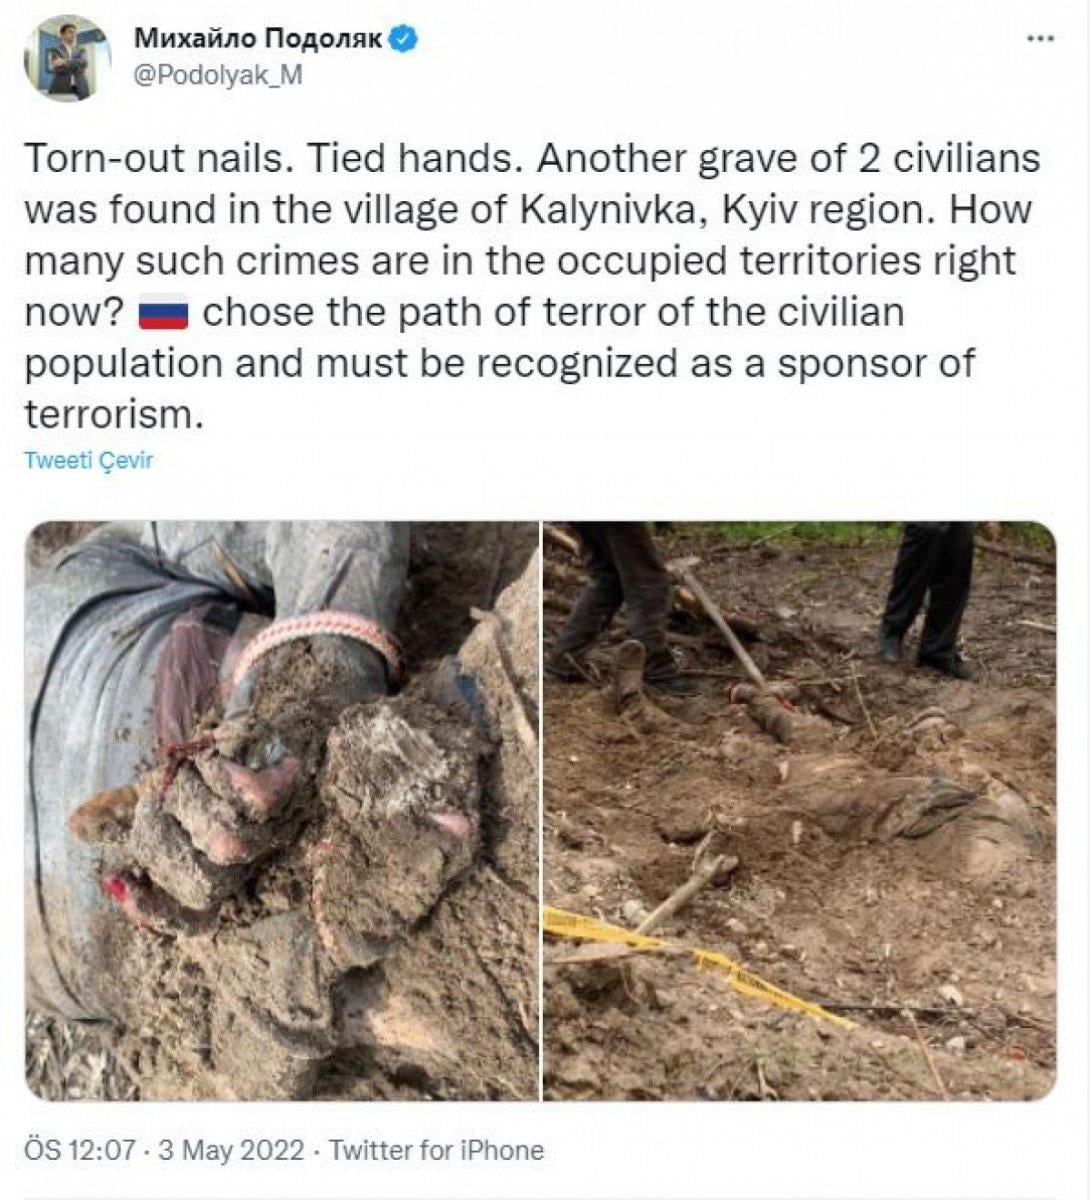The image size is (1091, 1200).
Task: Open the left attached photo
Action: (282, 811)
